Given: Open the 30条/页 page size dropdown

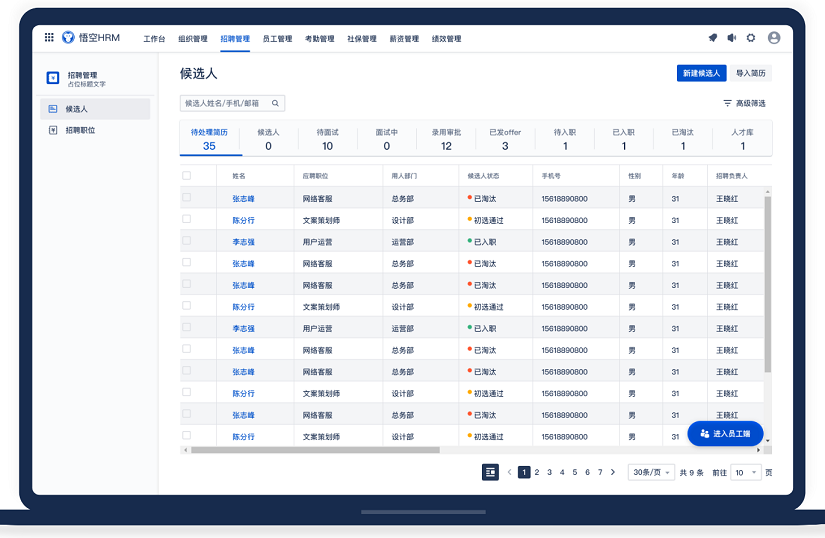Looking at the screenshot, I should 651,472.
